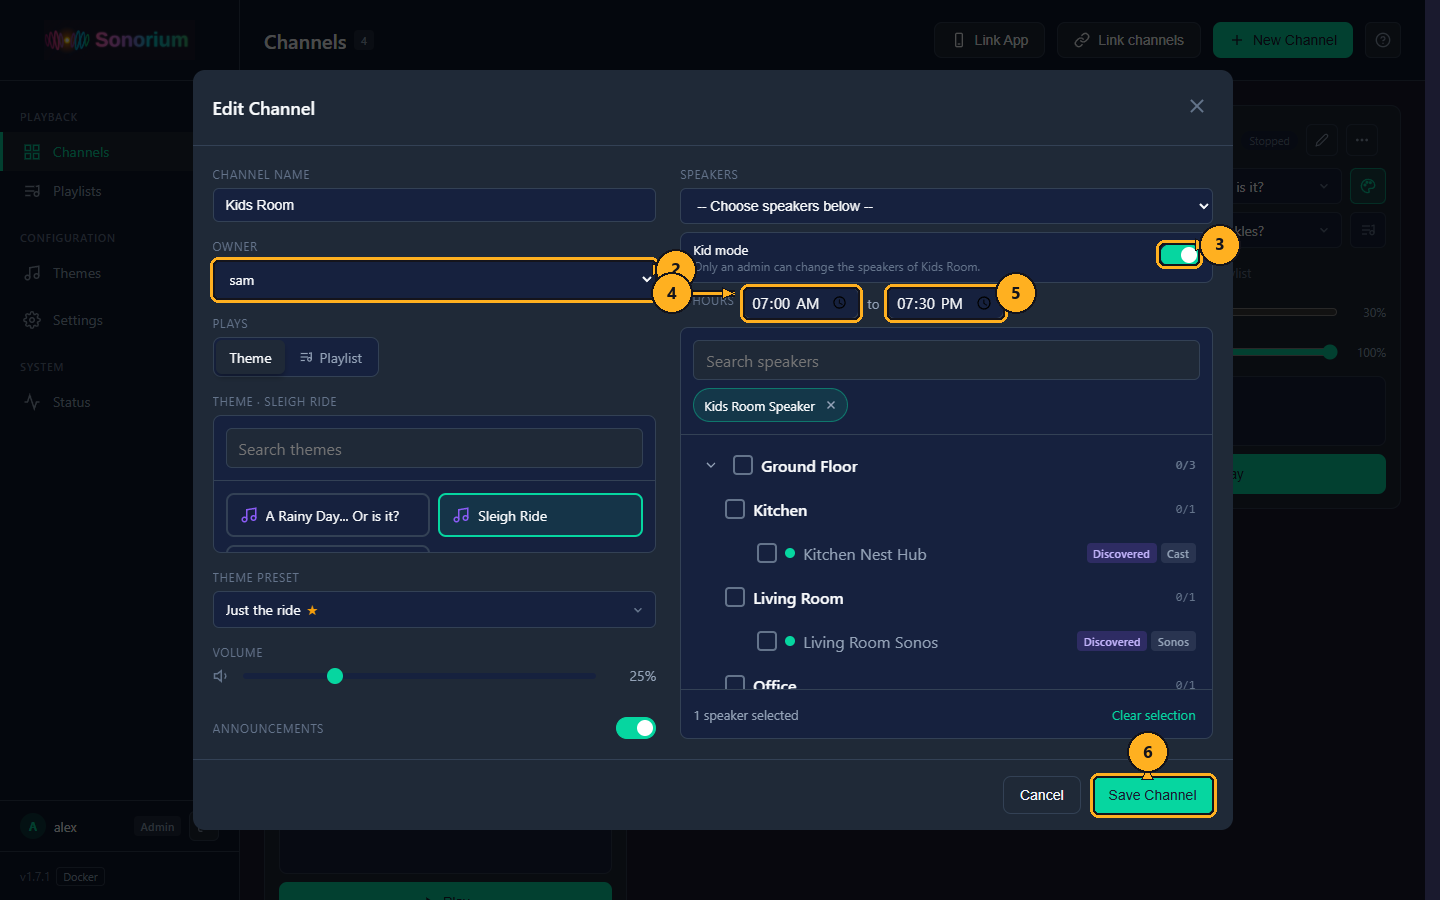Collapse the Ground Floor group chevron
The height and width of the screenshot is (900, 1440).
711,465
